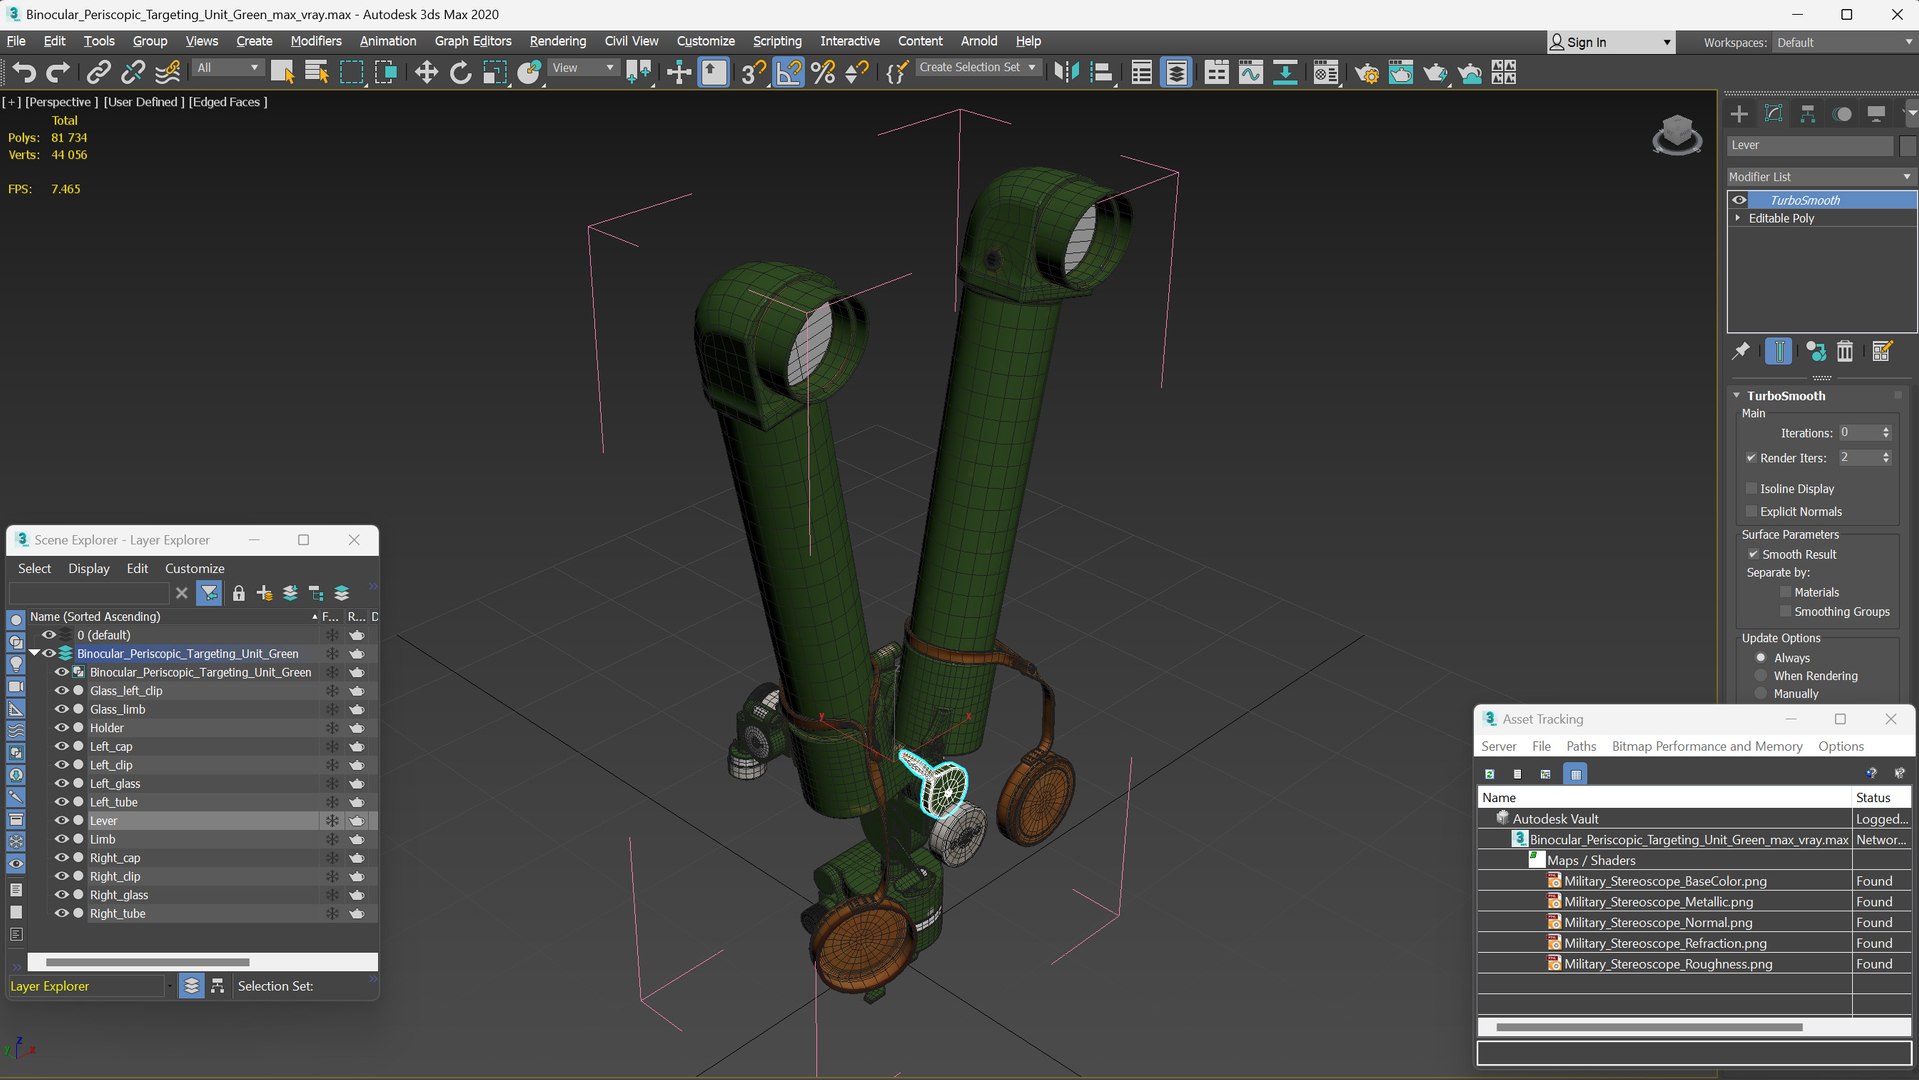Viewport: 1919px width, 1080px height.
Task: Open Display menu in Scene Explorer
Action: [89, 568]
